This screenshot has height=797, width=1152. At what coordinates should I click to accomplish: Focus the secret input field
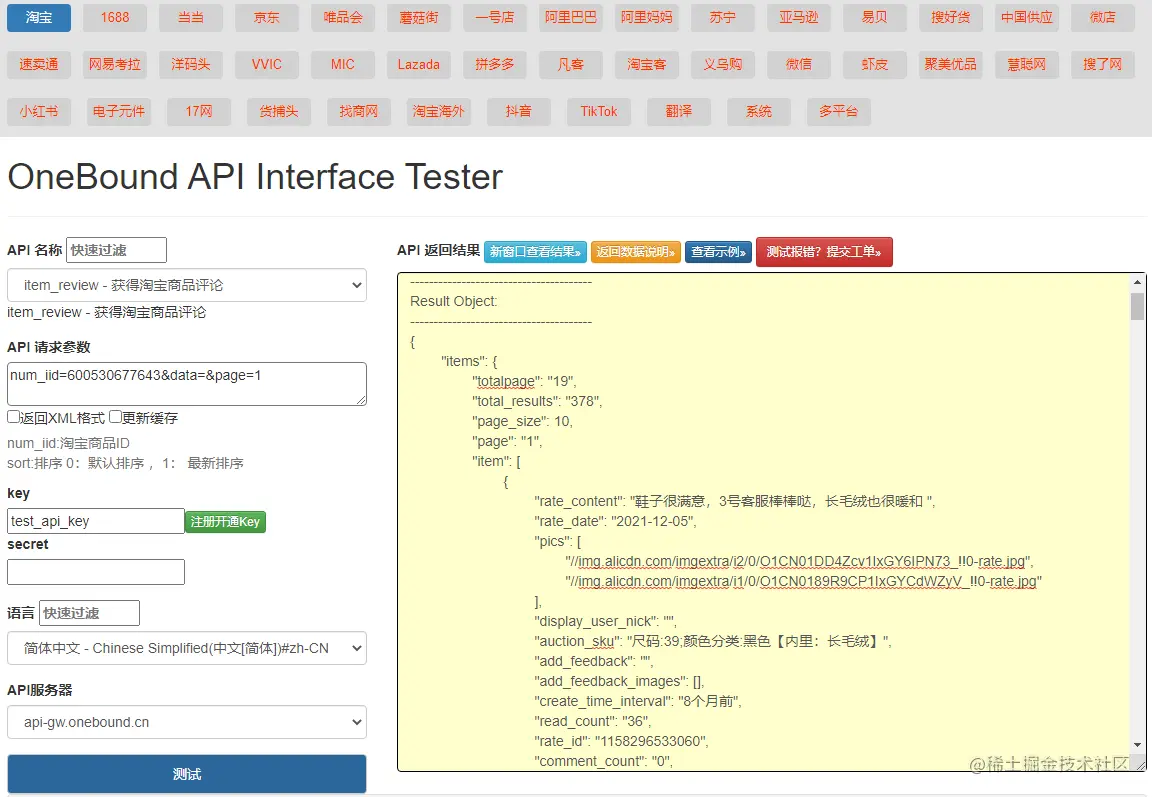[x=96, y=572]
